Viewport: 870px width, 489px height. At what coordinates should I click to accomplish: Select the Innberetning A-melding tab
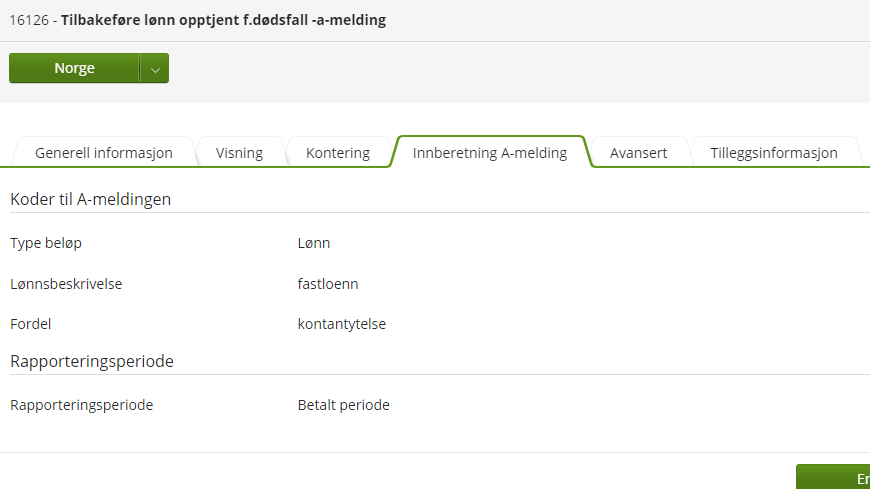[x=490, y=153]
